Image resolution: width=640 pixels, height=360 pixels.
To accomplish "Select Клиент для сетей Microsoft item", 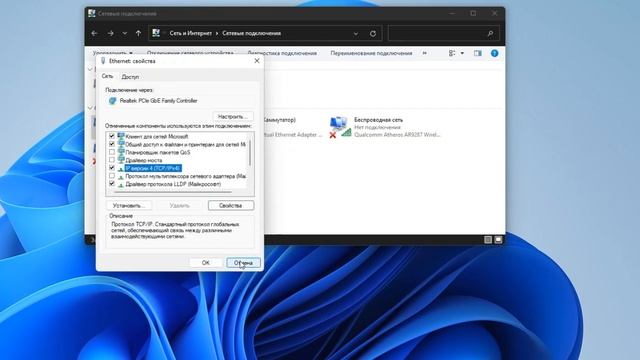I will [157, 136].
